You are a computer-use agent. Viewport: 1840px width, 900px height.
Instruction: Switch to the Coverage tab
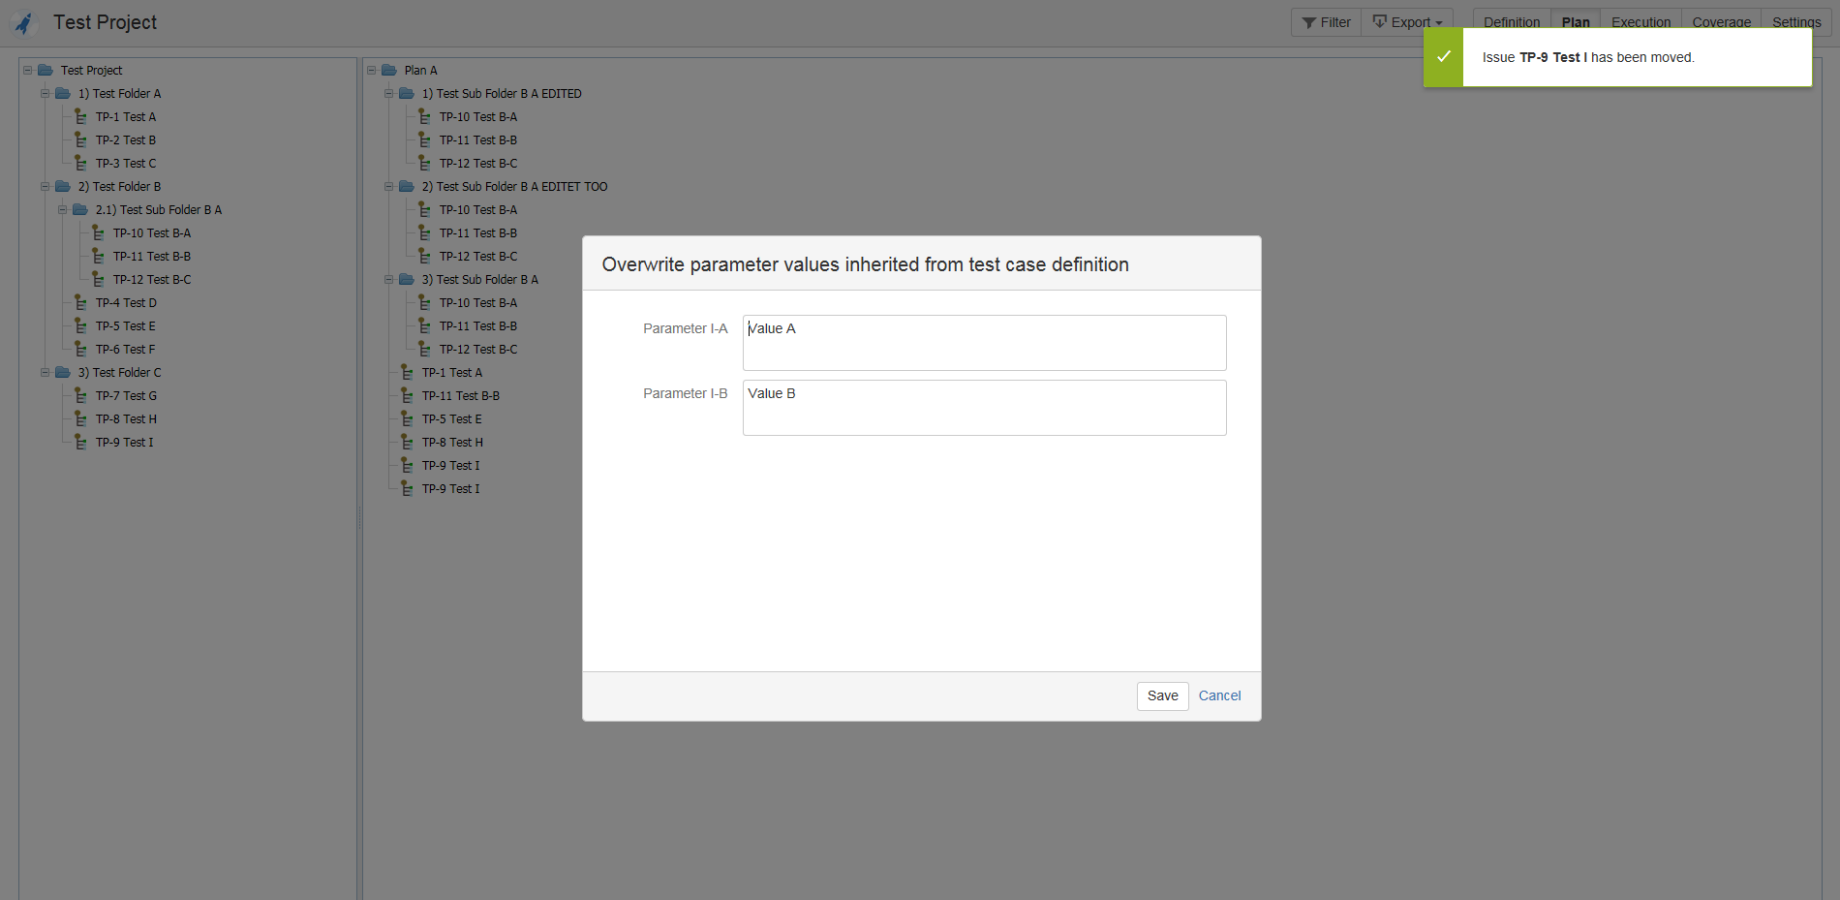coord(1721,22)
